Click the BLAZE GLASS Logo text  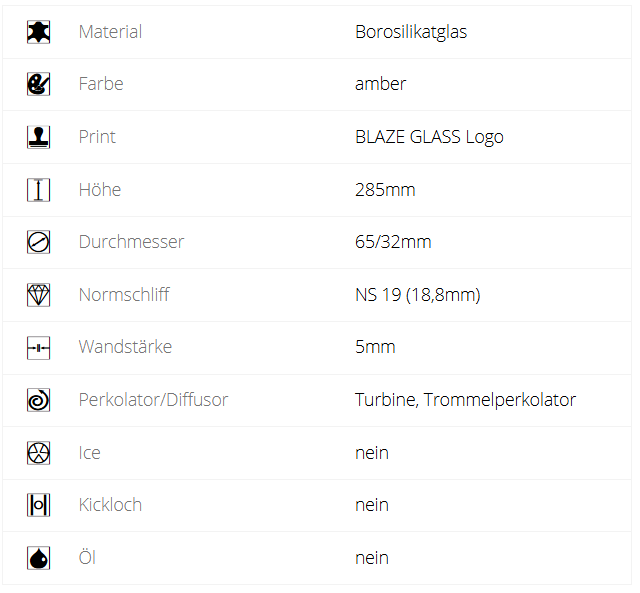[x=429, y=137]
